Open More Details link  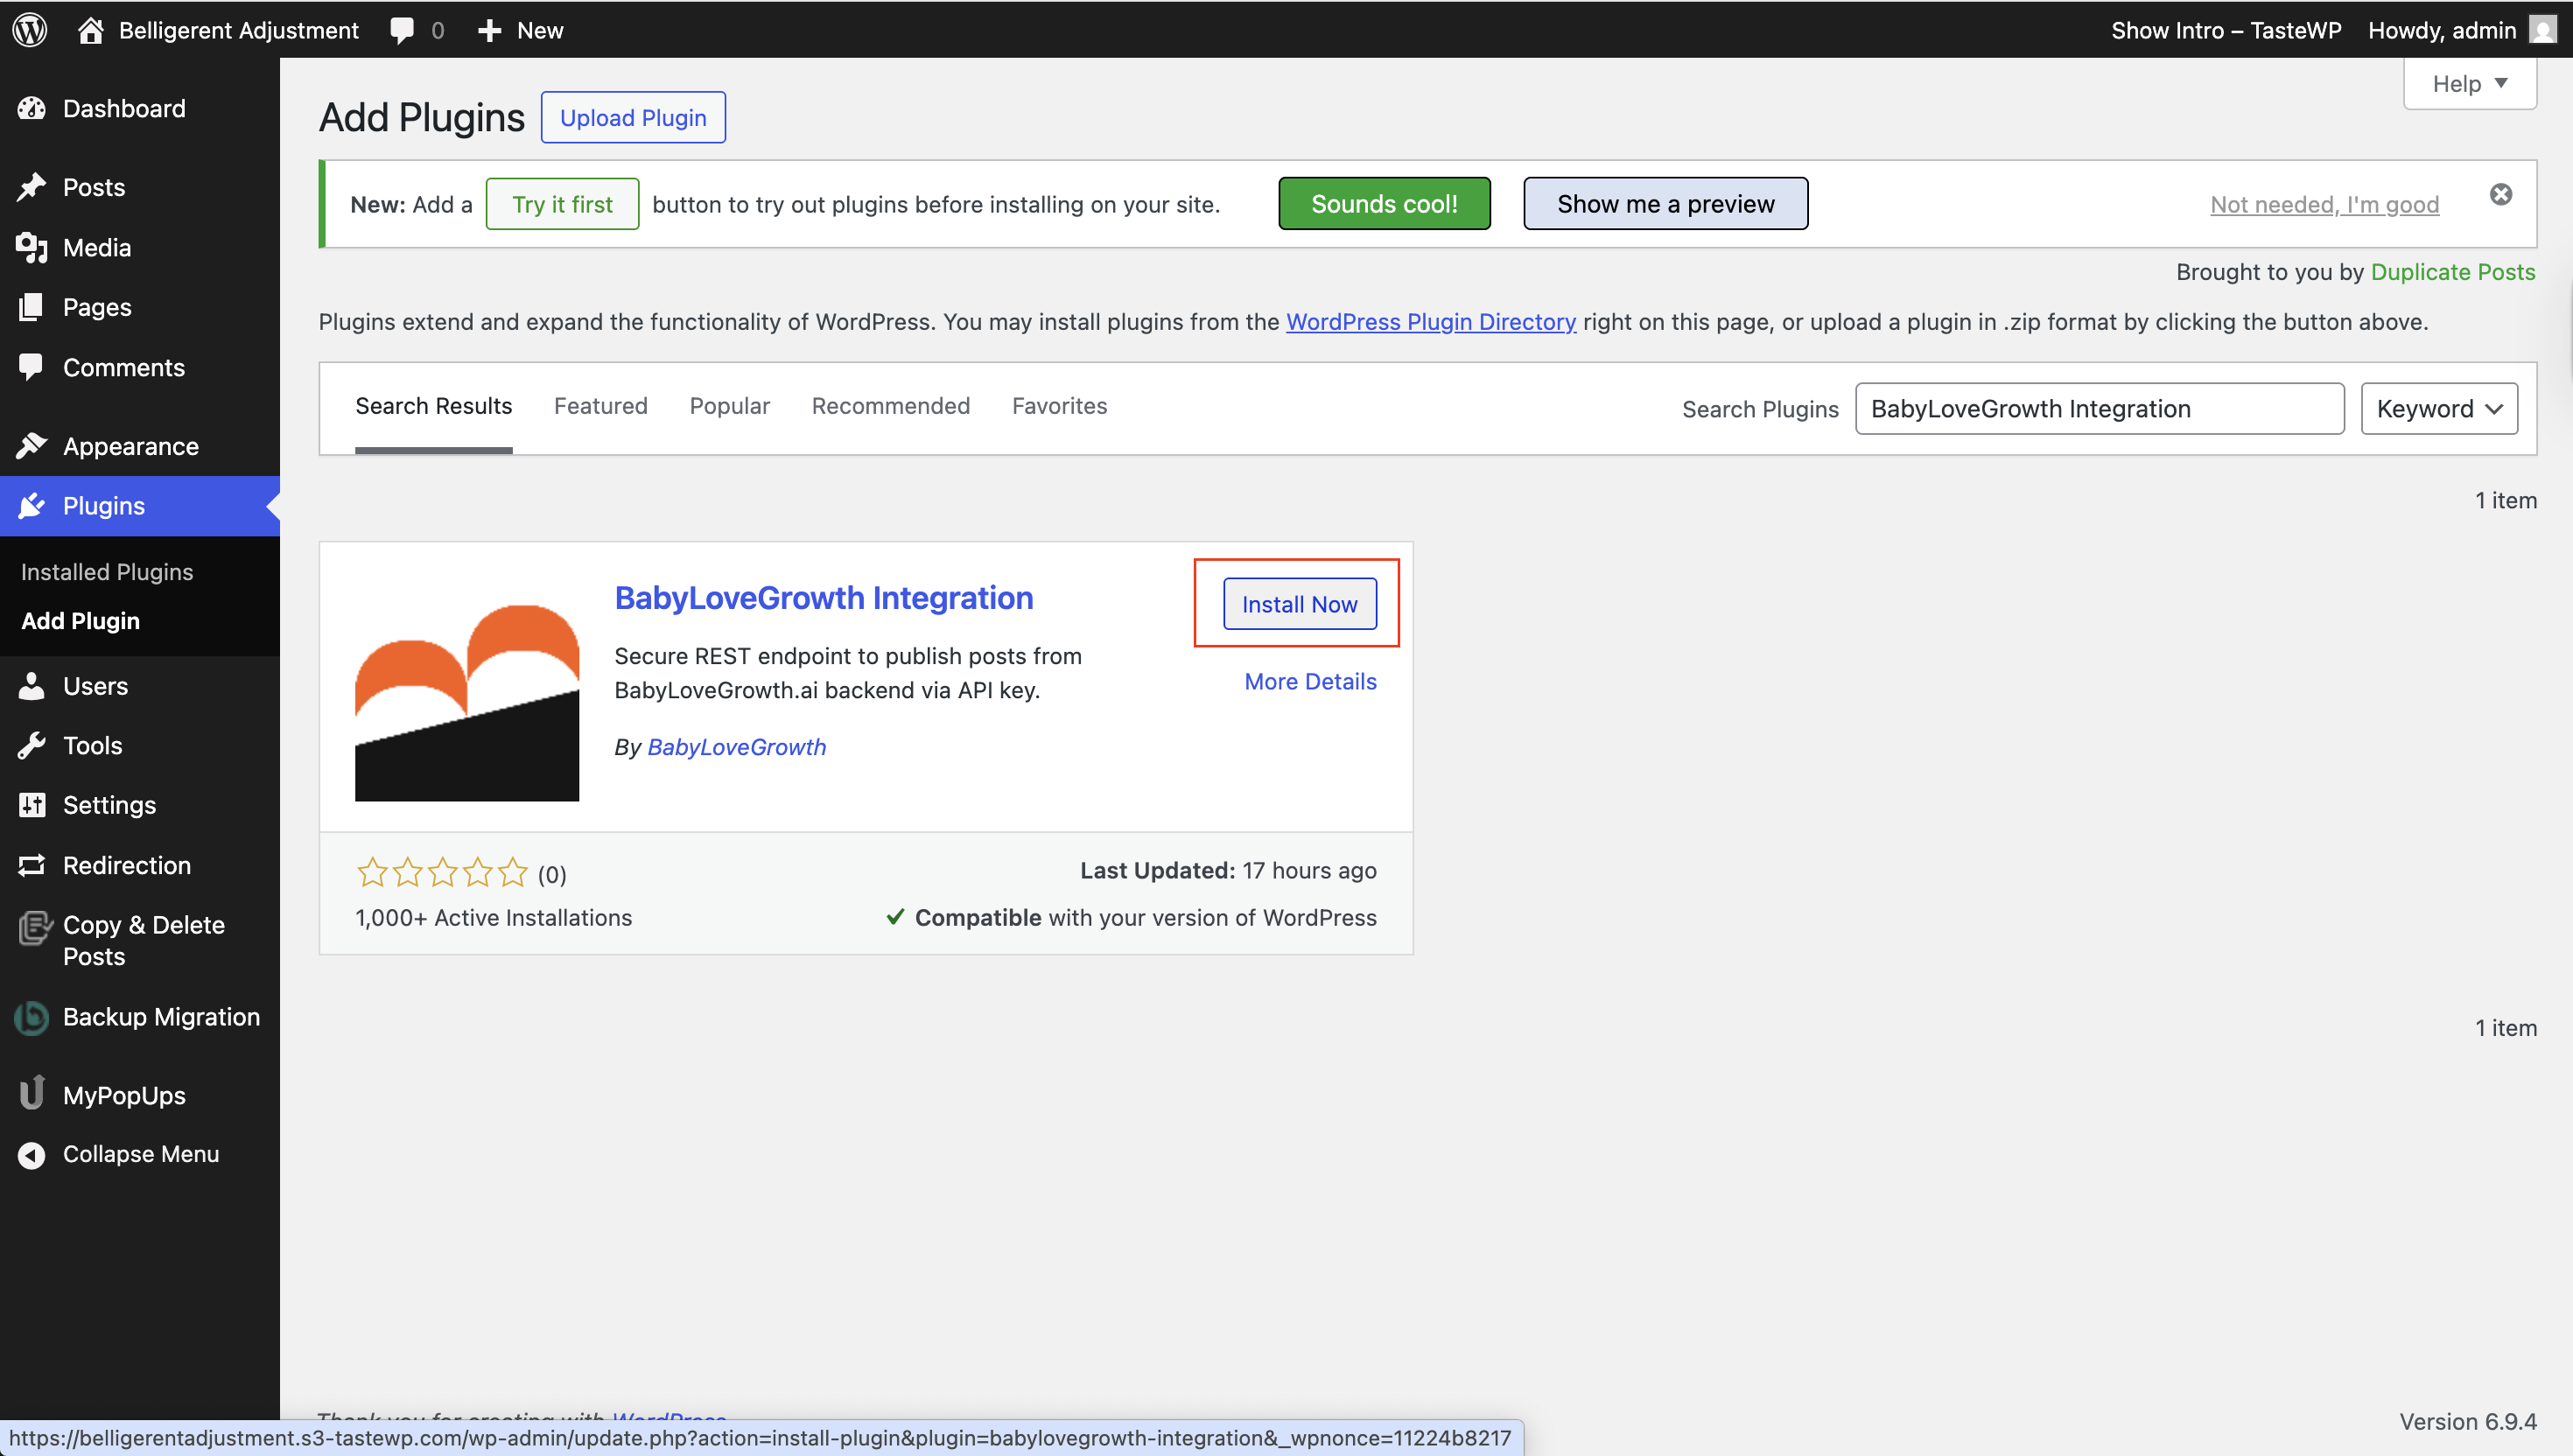(1310, 681)
